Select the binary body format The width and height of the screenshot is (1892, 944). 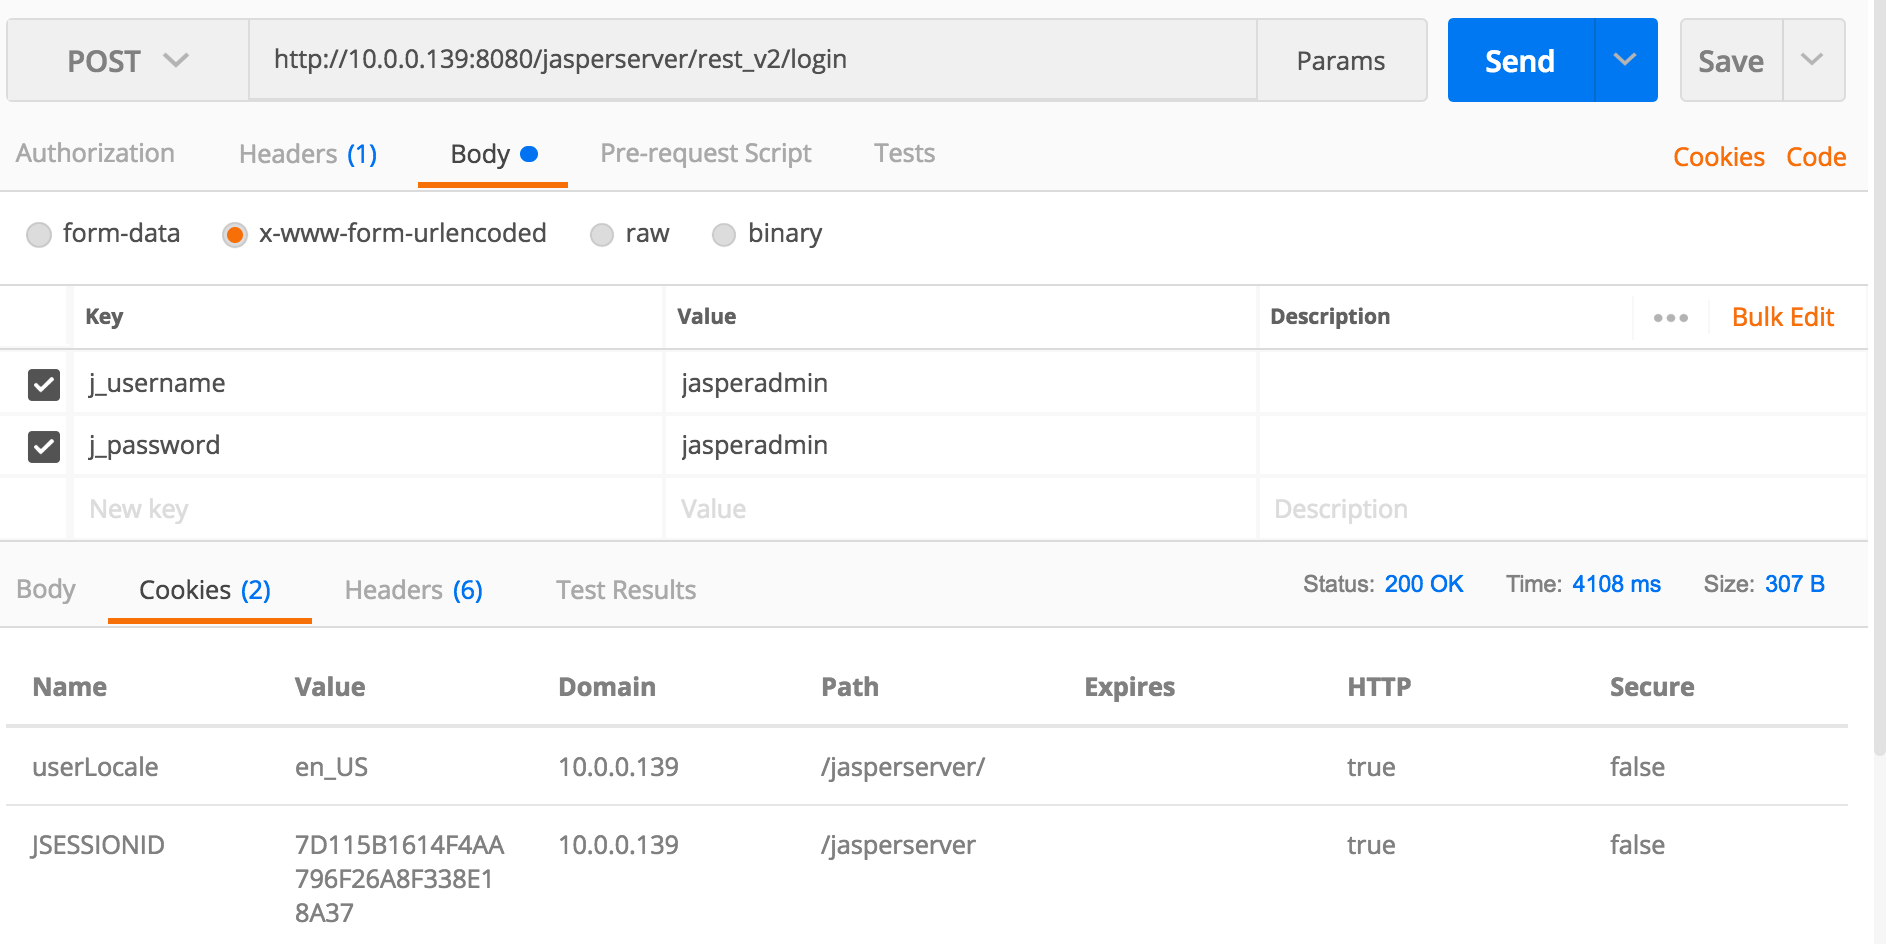[724, 234]
